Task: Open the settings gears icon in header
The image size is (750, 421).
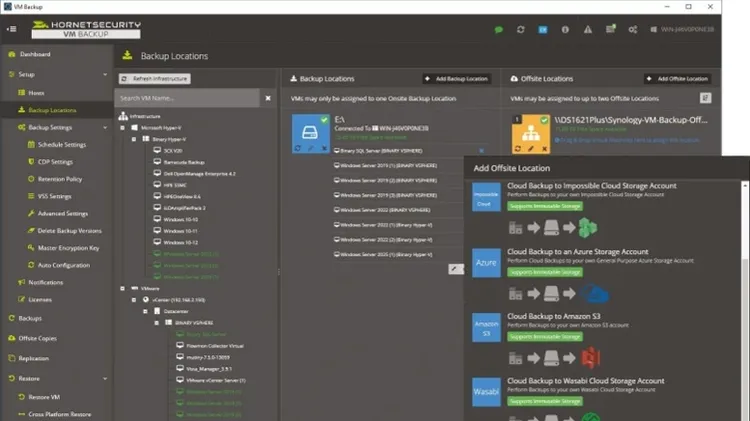Action: click(633, 29)
